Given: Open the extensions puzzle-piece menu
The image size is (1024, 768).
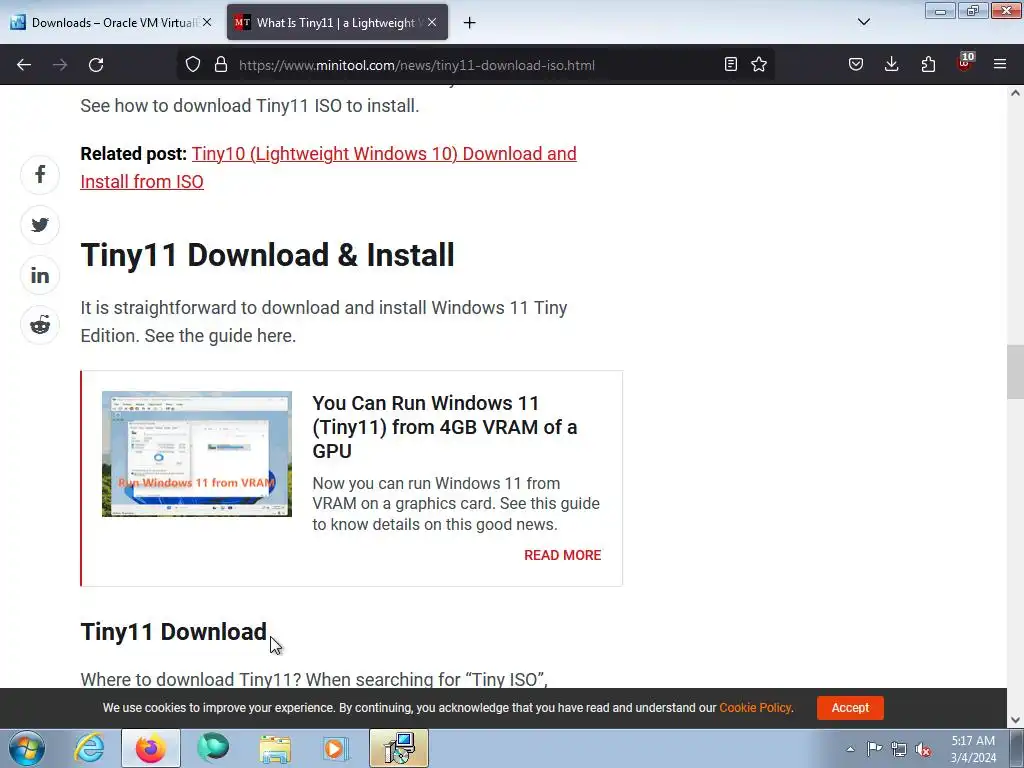Looking at the screenshot, I should tap(928, 64).
